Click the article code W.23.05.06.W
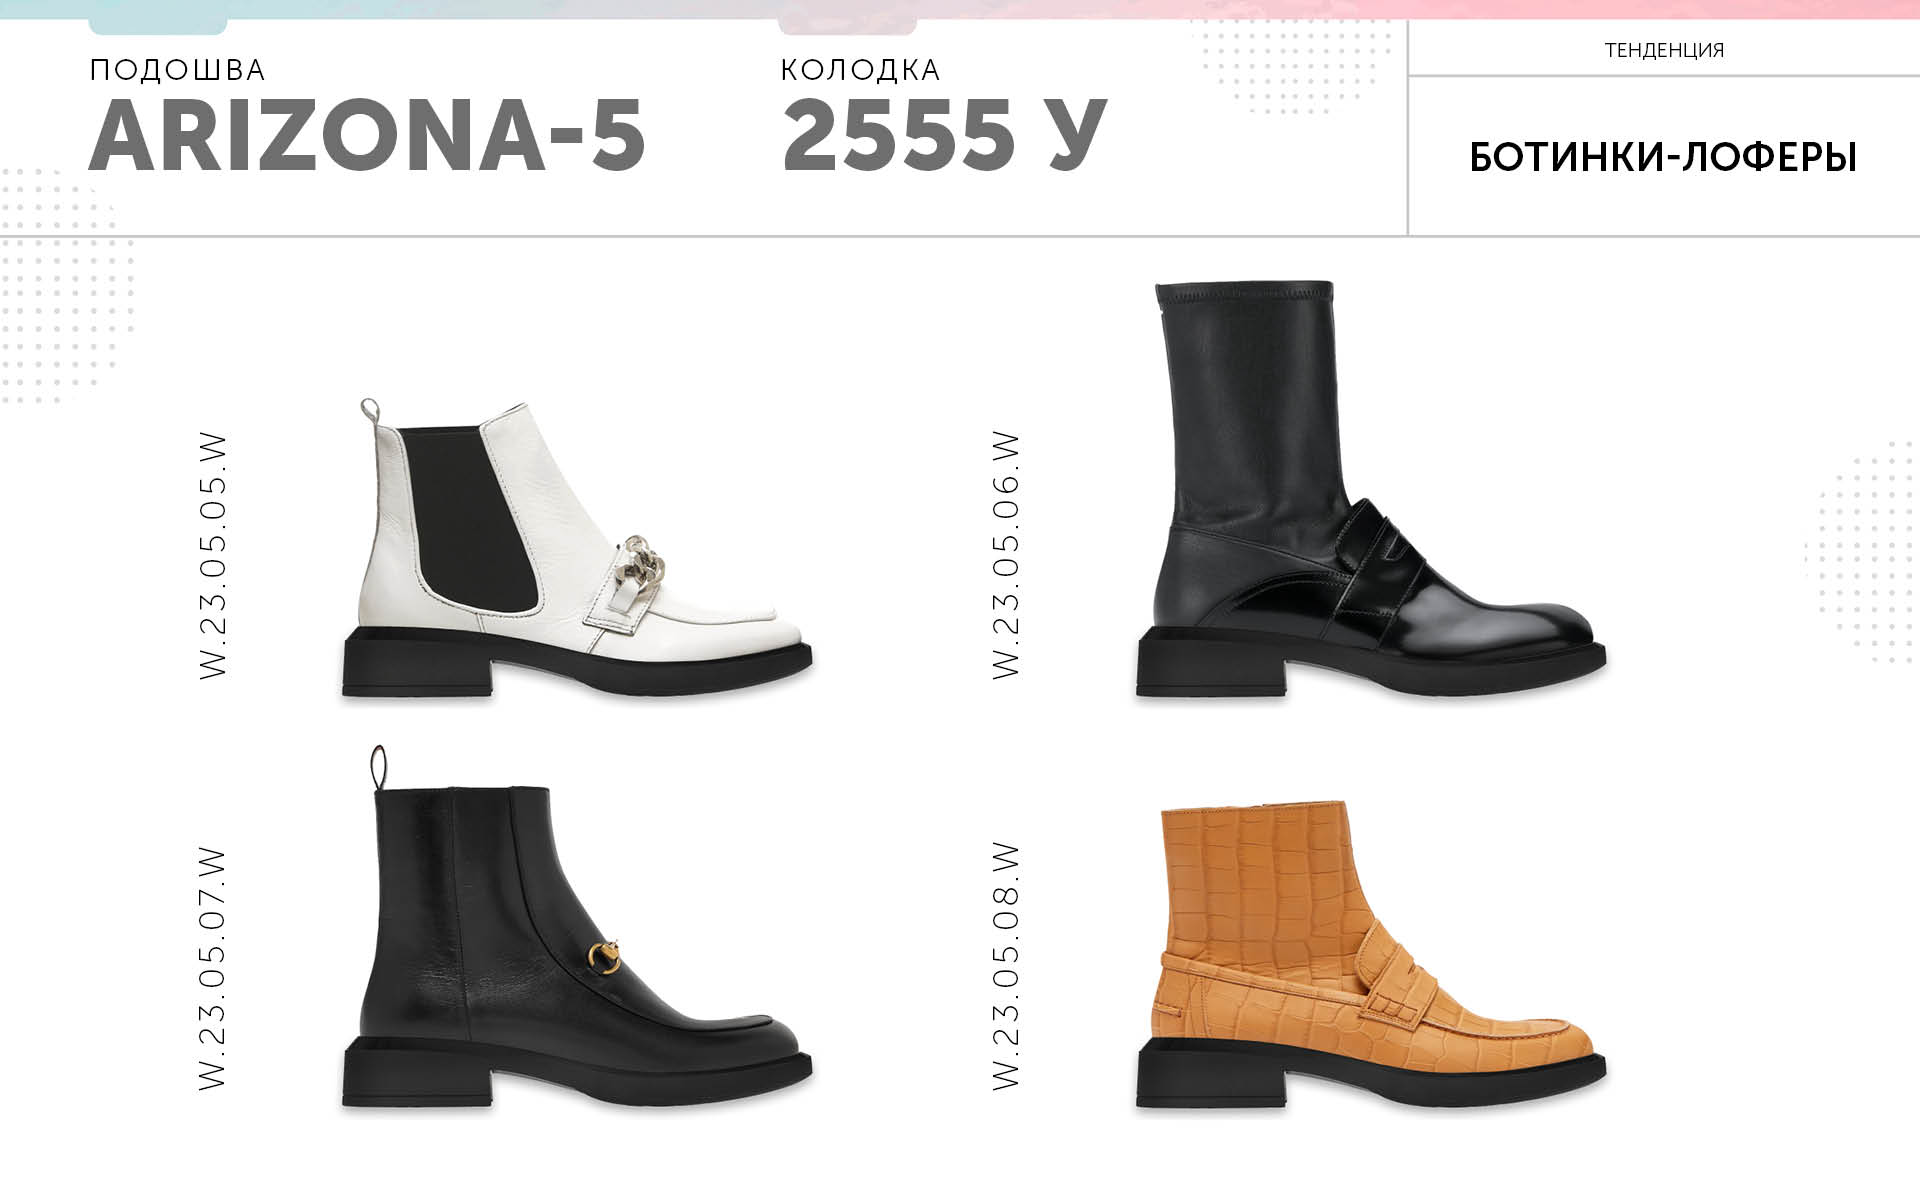The width and height of the screenshot is (1920, 1200). coord(1006,556)
